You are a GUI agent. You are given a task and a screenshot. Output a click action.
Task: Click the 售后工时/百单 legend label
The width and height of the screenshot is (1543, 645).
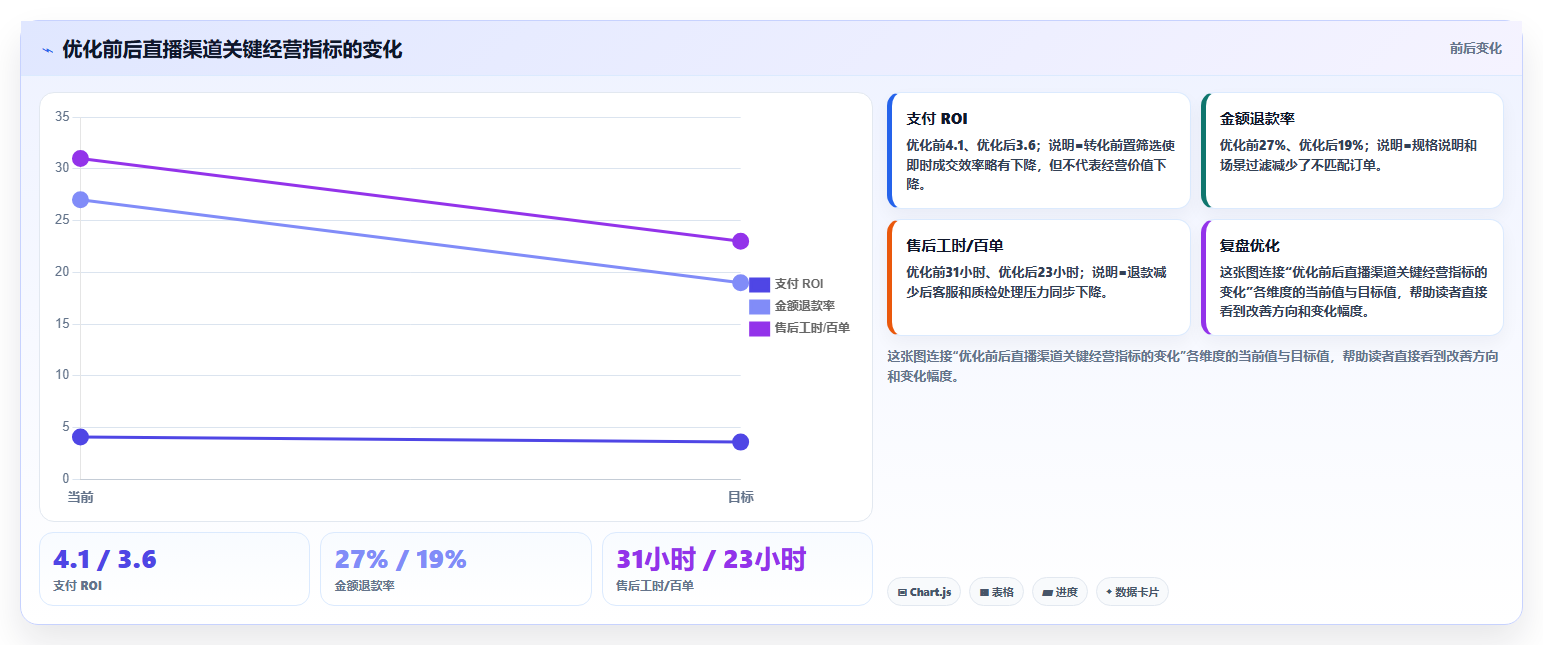(x=812, y=328)
